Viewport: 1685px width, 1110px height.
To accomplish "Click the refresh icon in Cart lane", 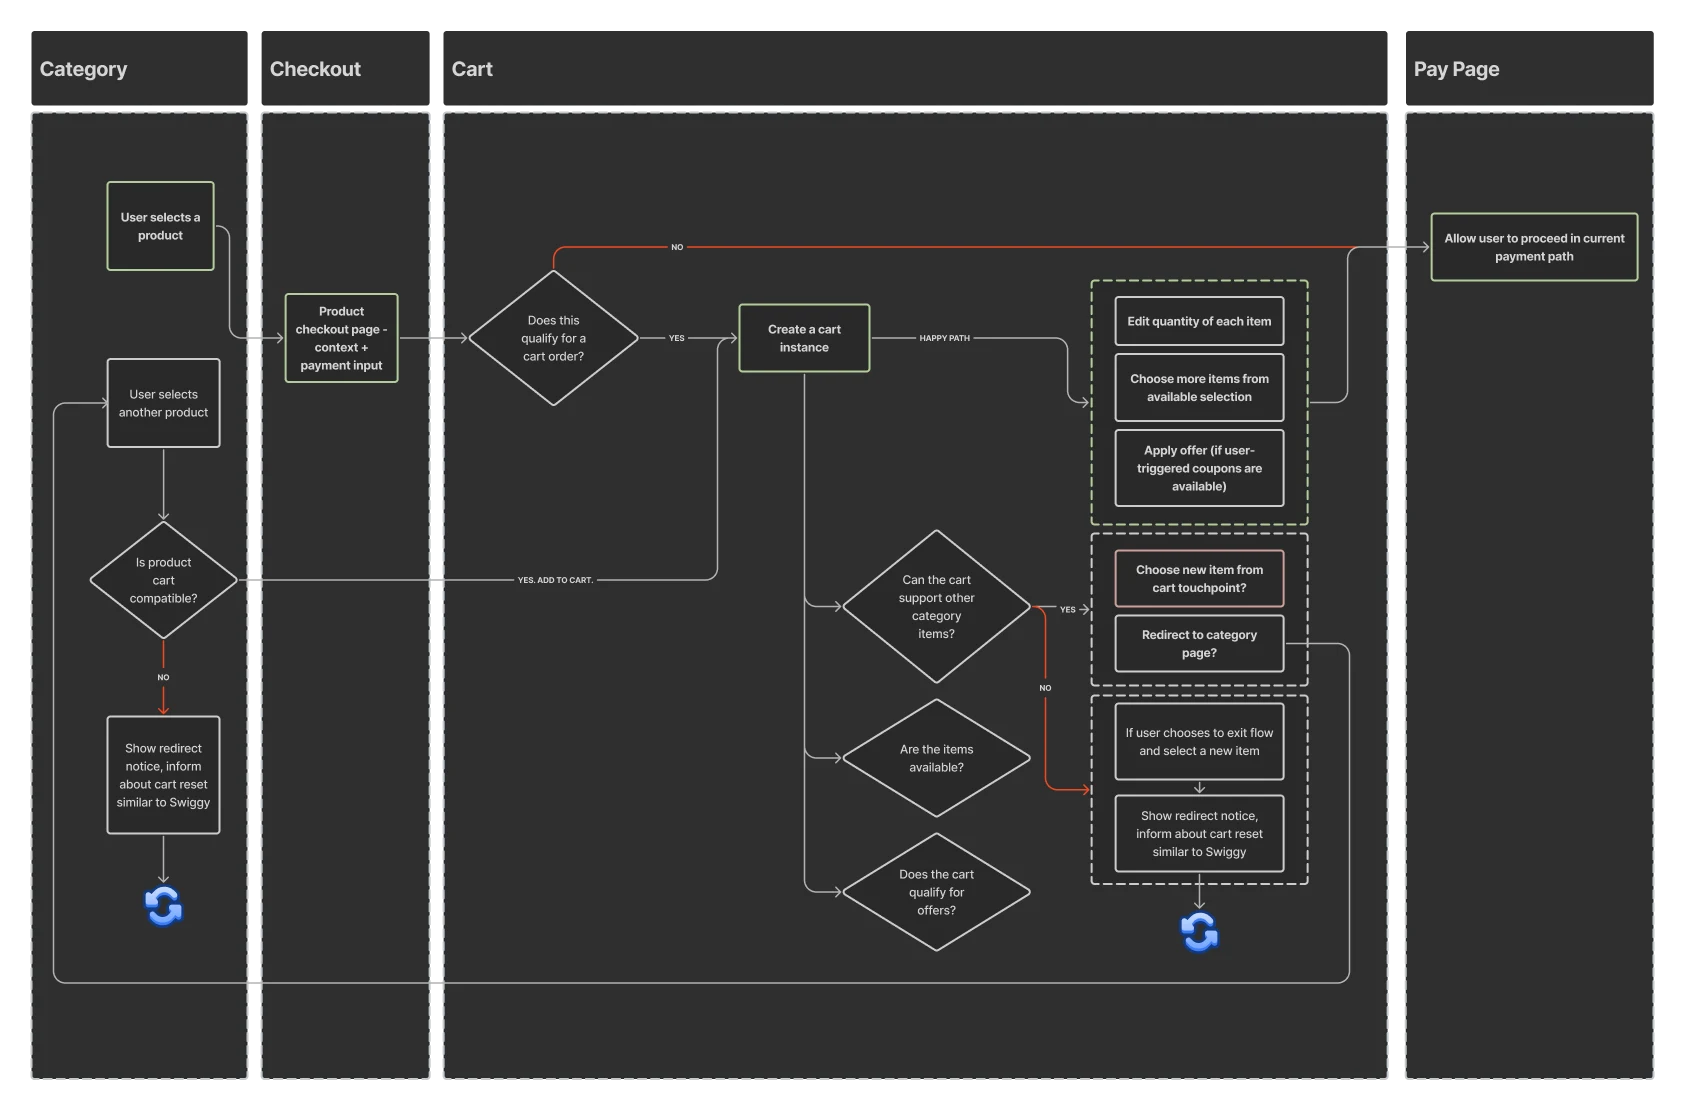I will pos(1199,931).
